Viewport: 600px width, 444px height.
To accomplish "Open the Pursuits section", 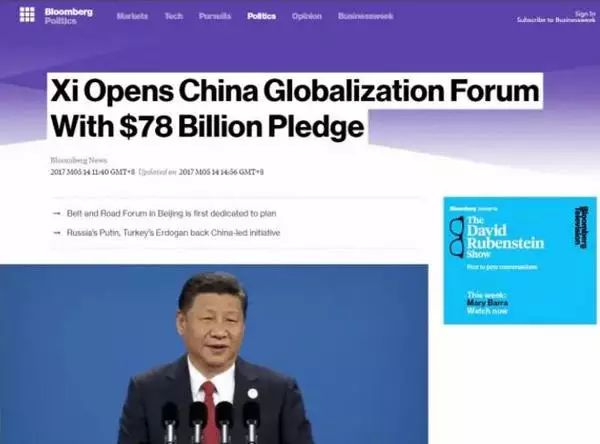I will [215, 16].
